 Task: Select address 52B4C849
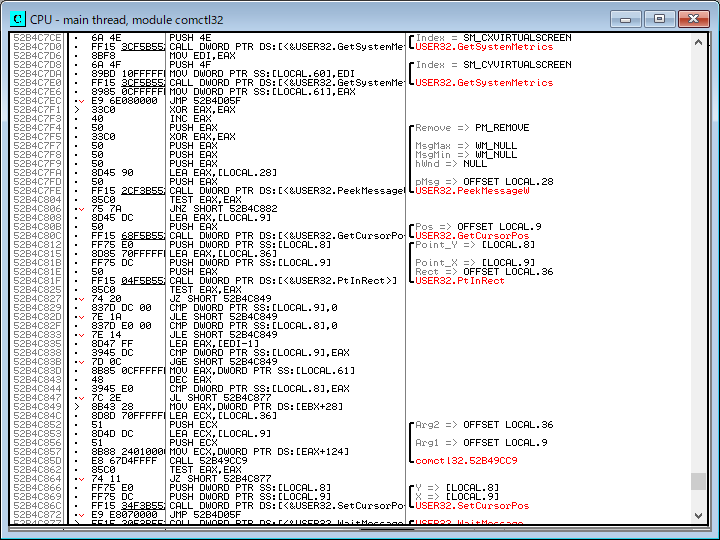click(37, 406)
